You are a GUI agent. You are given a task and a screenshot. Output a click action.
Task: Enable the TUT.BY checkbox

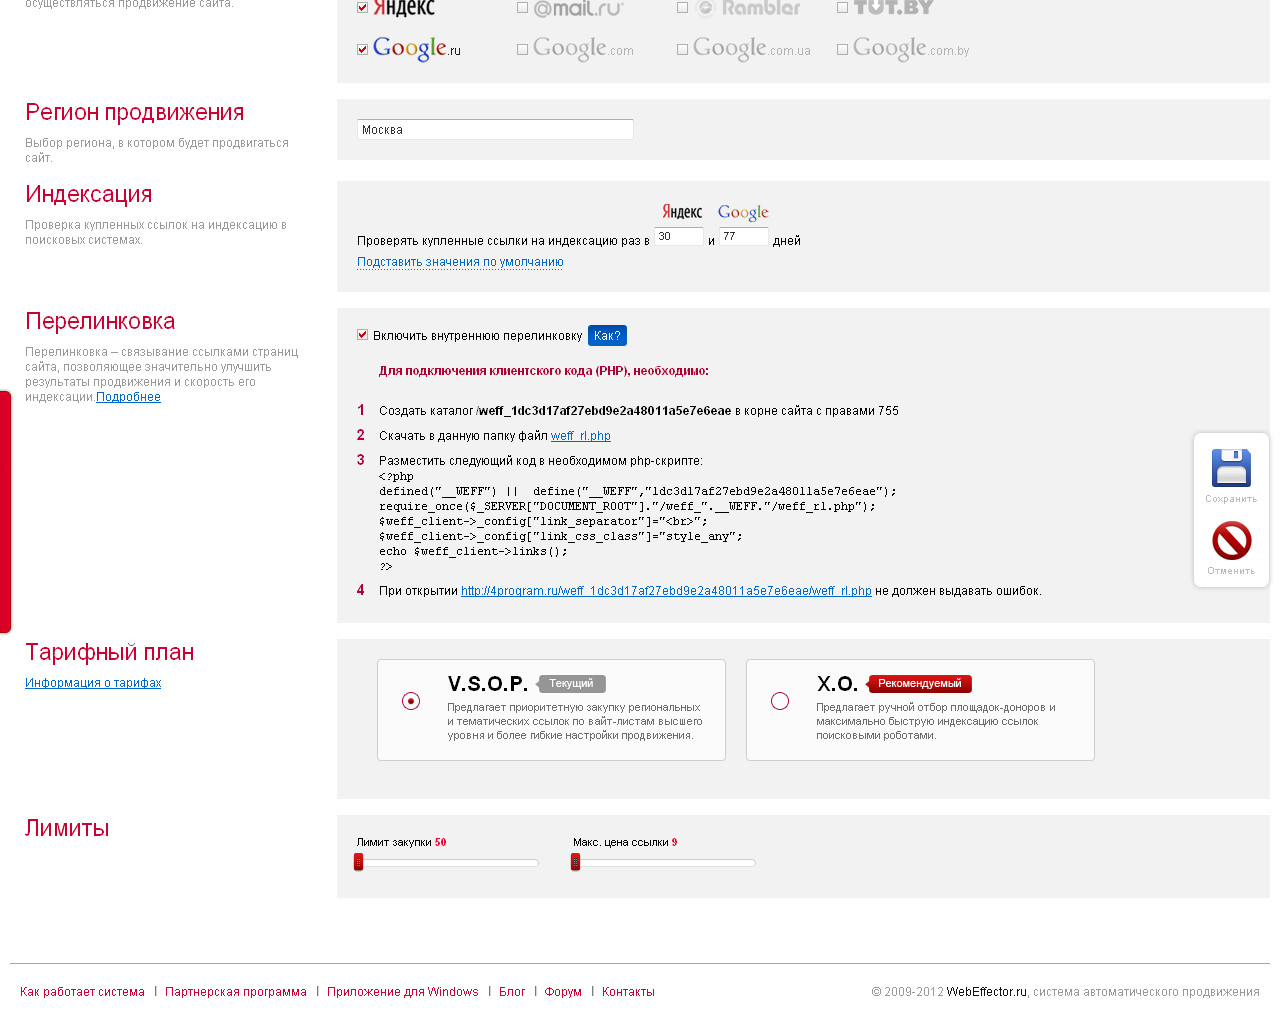pyautogui.click(x=842, y=7)
